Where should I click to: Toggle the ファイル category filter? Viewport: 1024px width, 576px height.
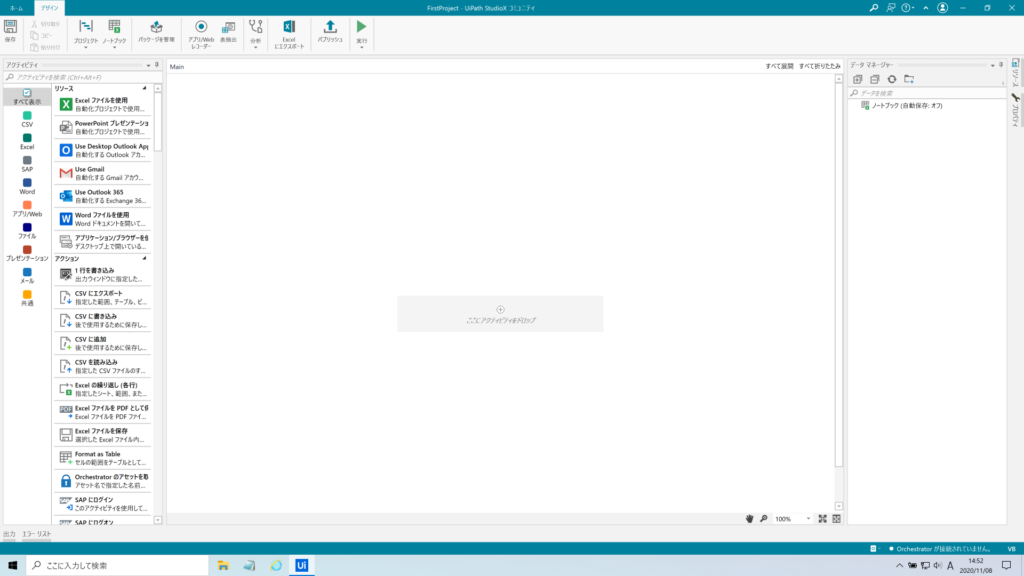click(27, 231)
